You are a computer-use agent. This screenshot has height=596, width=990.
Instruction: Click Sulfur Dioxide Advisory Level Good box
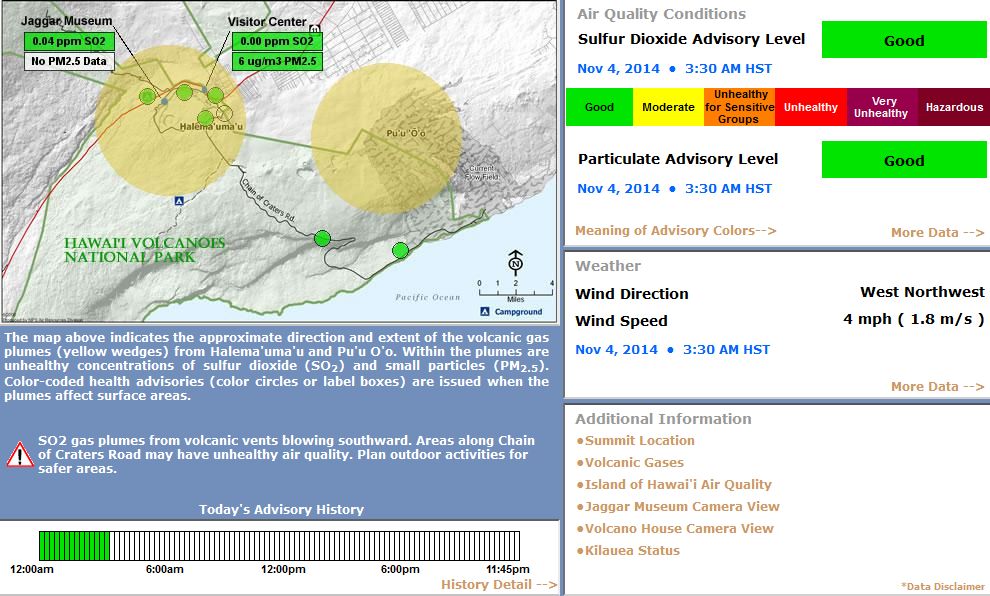coord(904,40)
